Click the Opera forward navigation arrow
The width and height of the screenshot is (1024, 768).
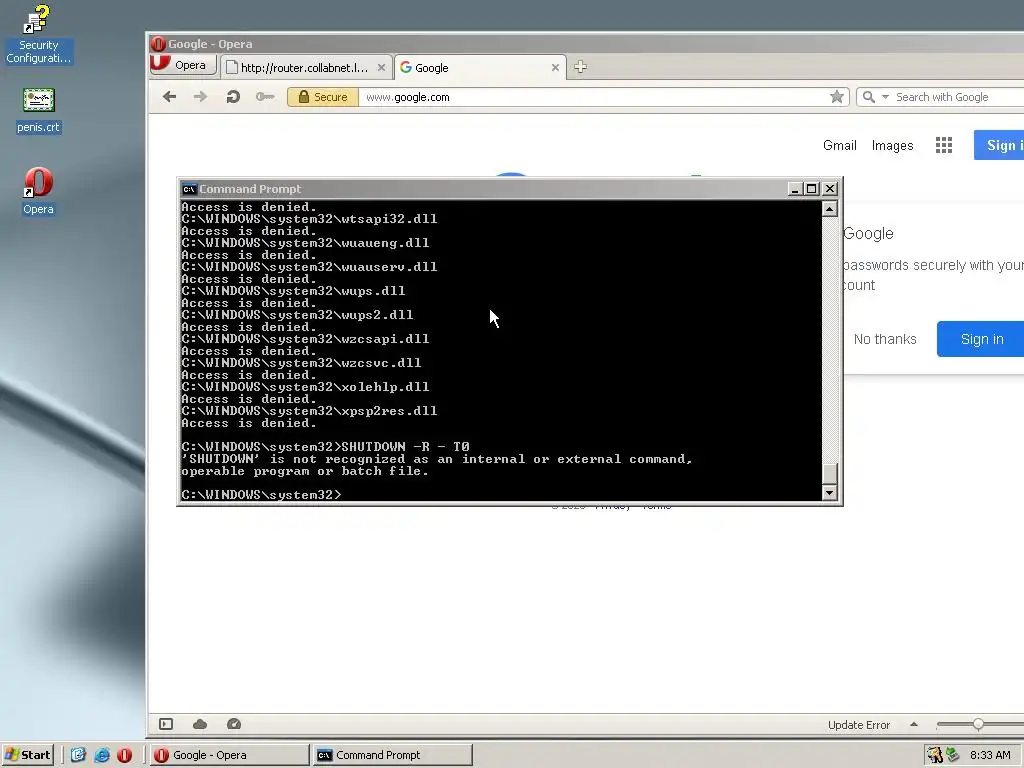pyautogui.click(x=200, y=97)
